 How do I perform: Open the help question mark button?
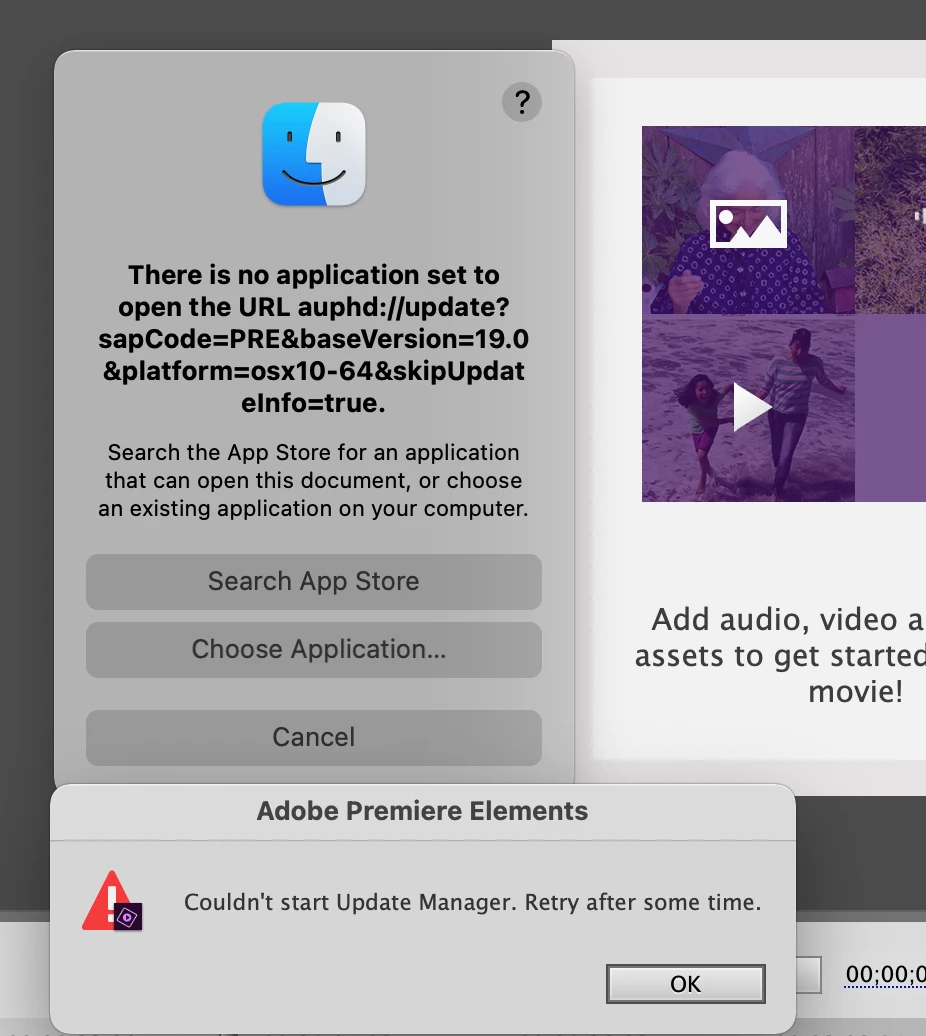[x=522, y=102]
